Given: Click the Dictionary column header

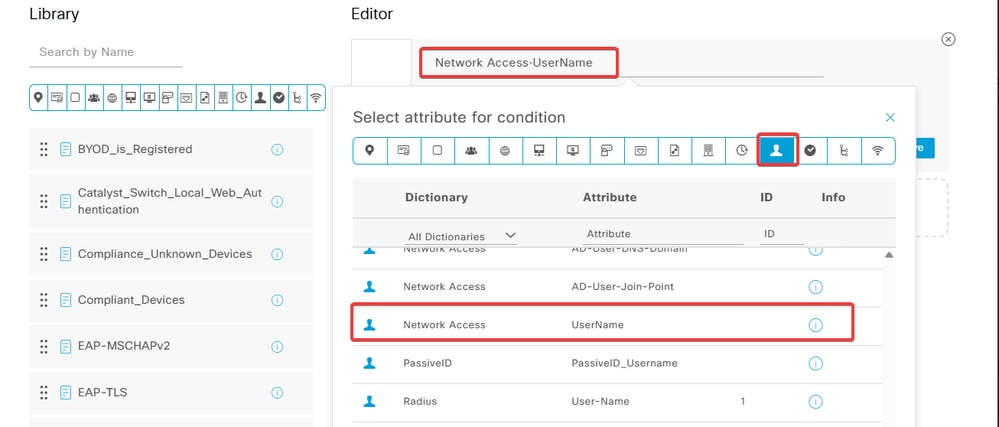Looking at the screenshot, I should pyautogui.click(x=436, y=198).
